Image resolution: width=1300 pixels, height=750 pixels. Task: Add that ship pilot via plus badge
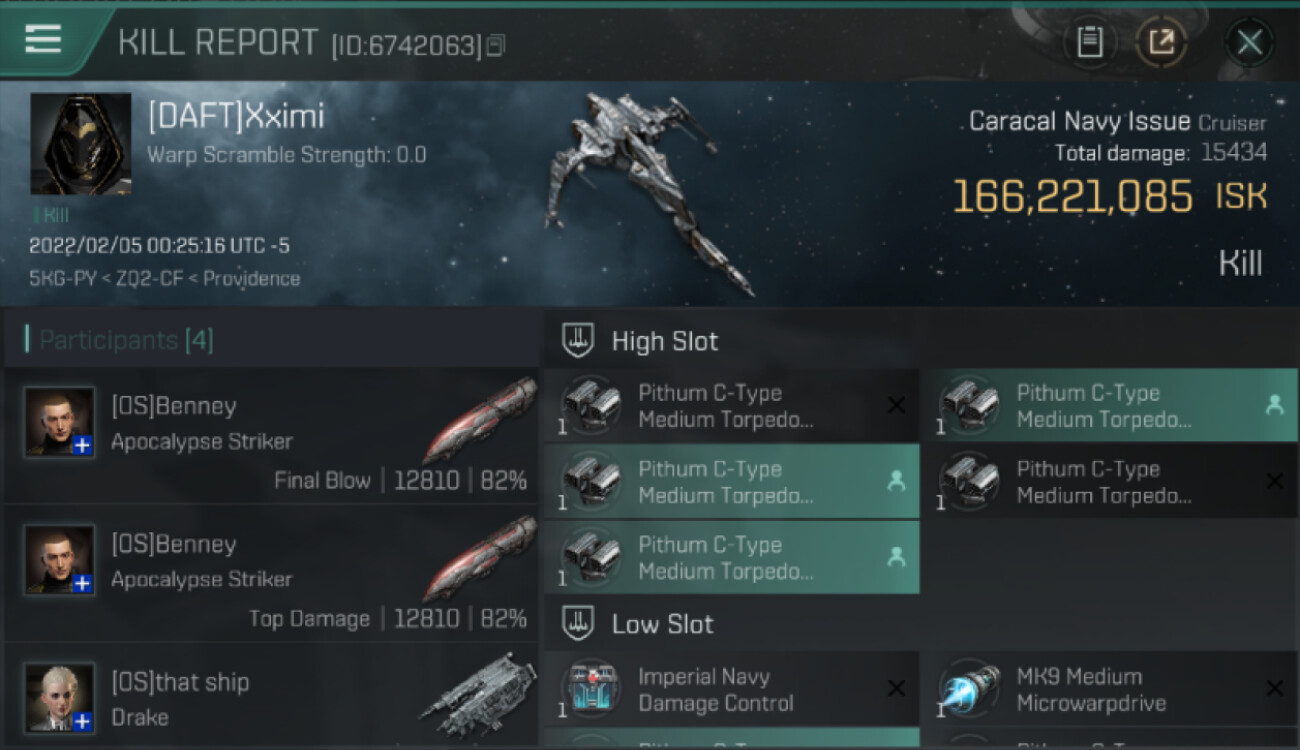pos(82,721)
